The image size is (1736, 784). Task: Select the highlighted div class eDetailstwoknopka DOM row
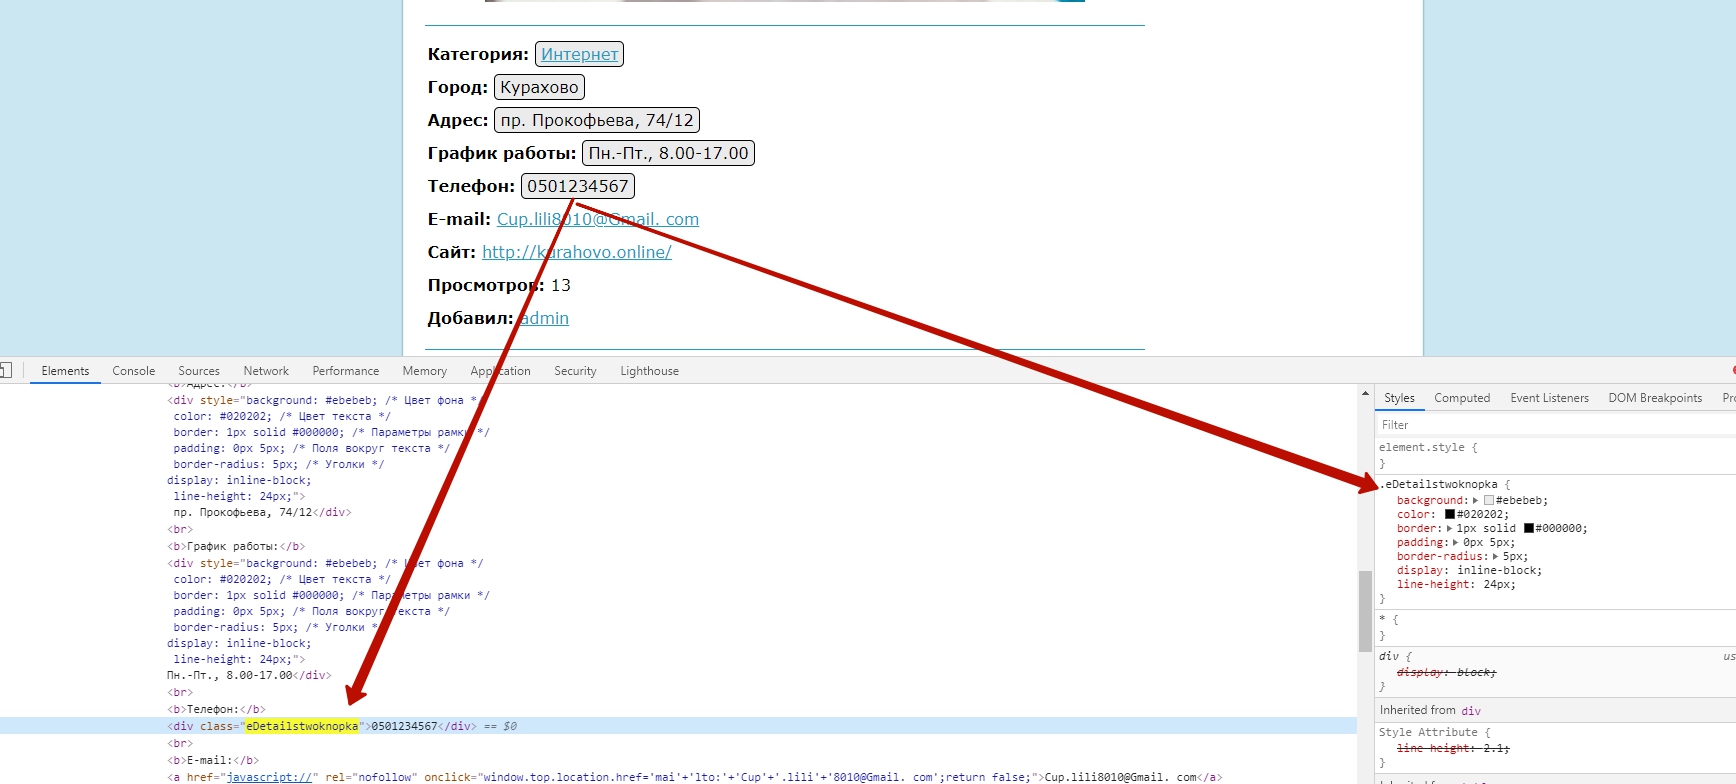coord(678,726)
